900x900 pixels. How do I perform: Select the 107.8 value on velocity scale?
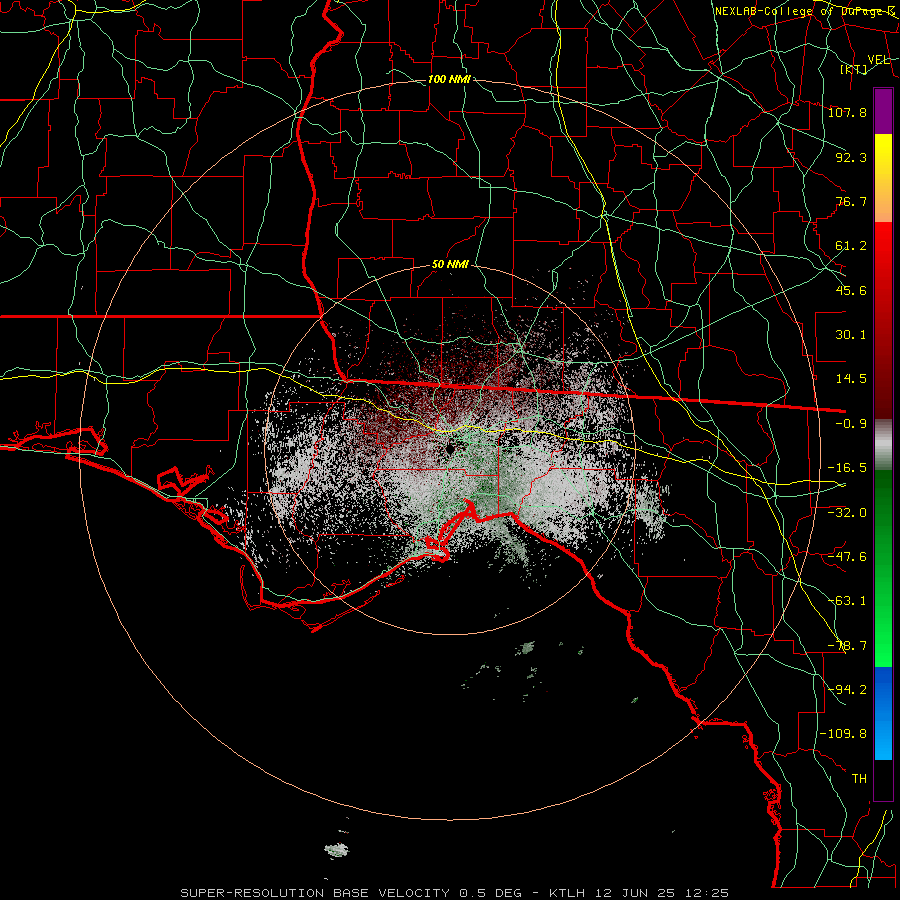point(847,112)
